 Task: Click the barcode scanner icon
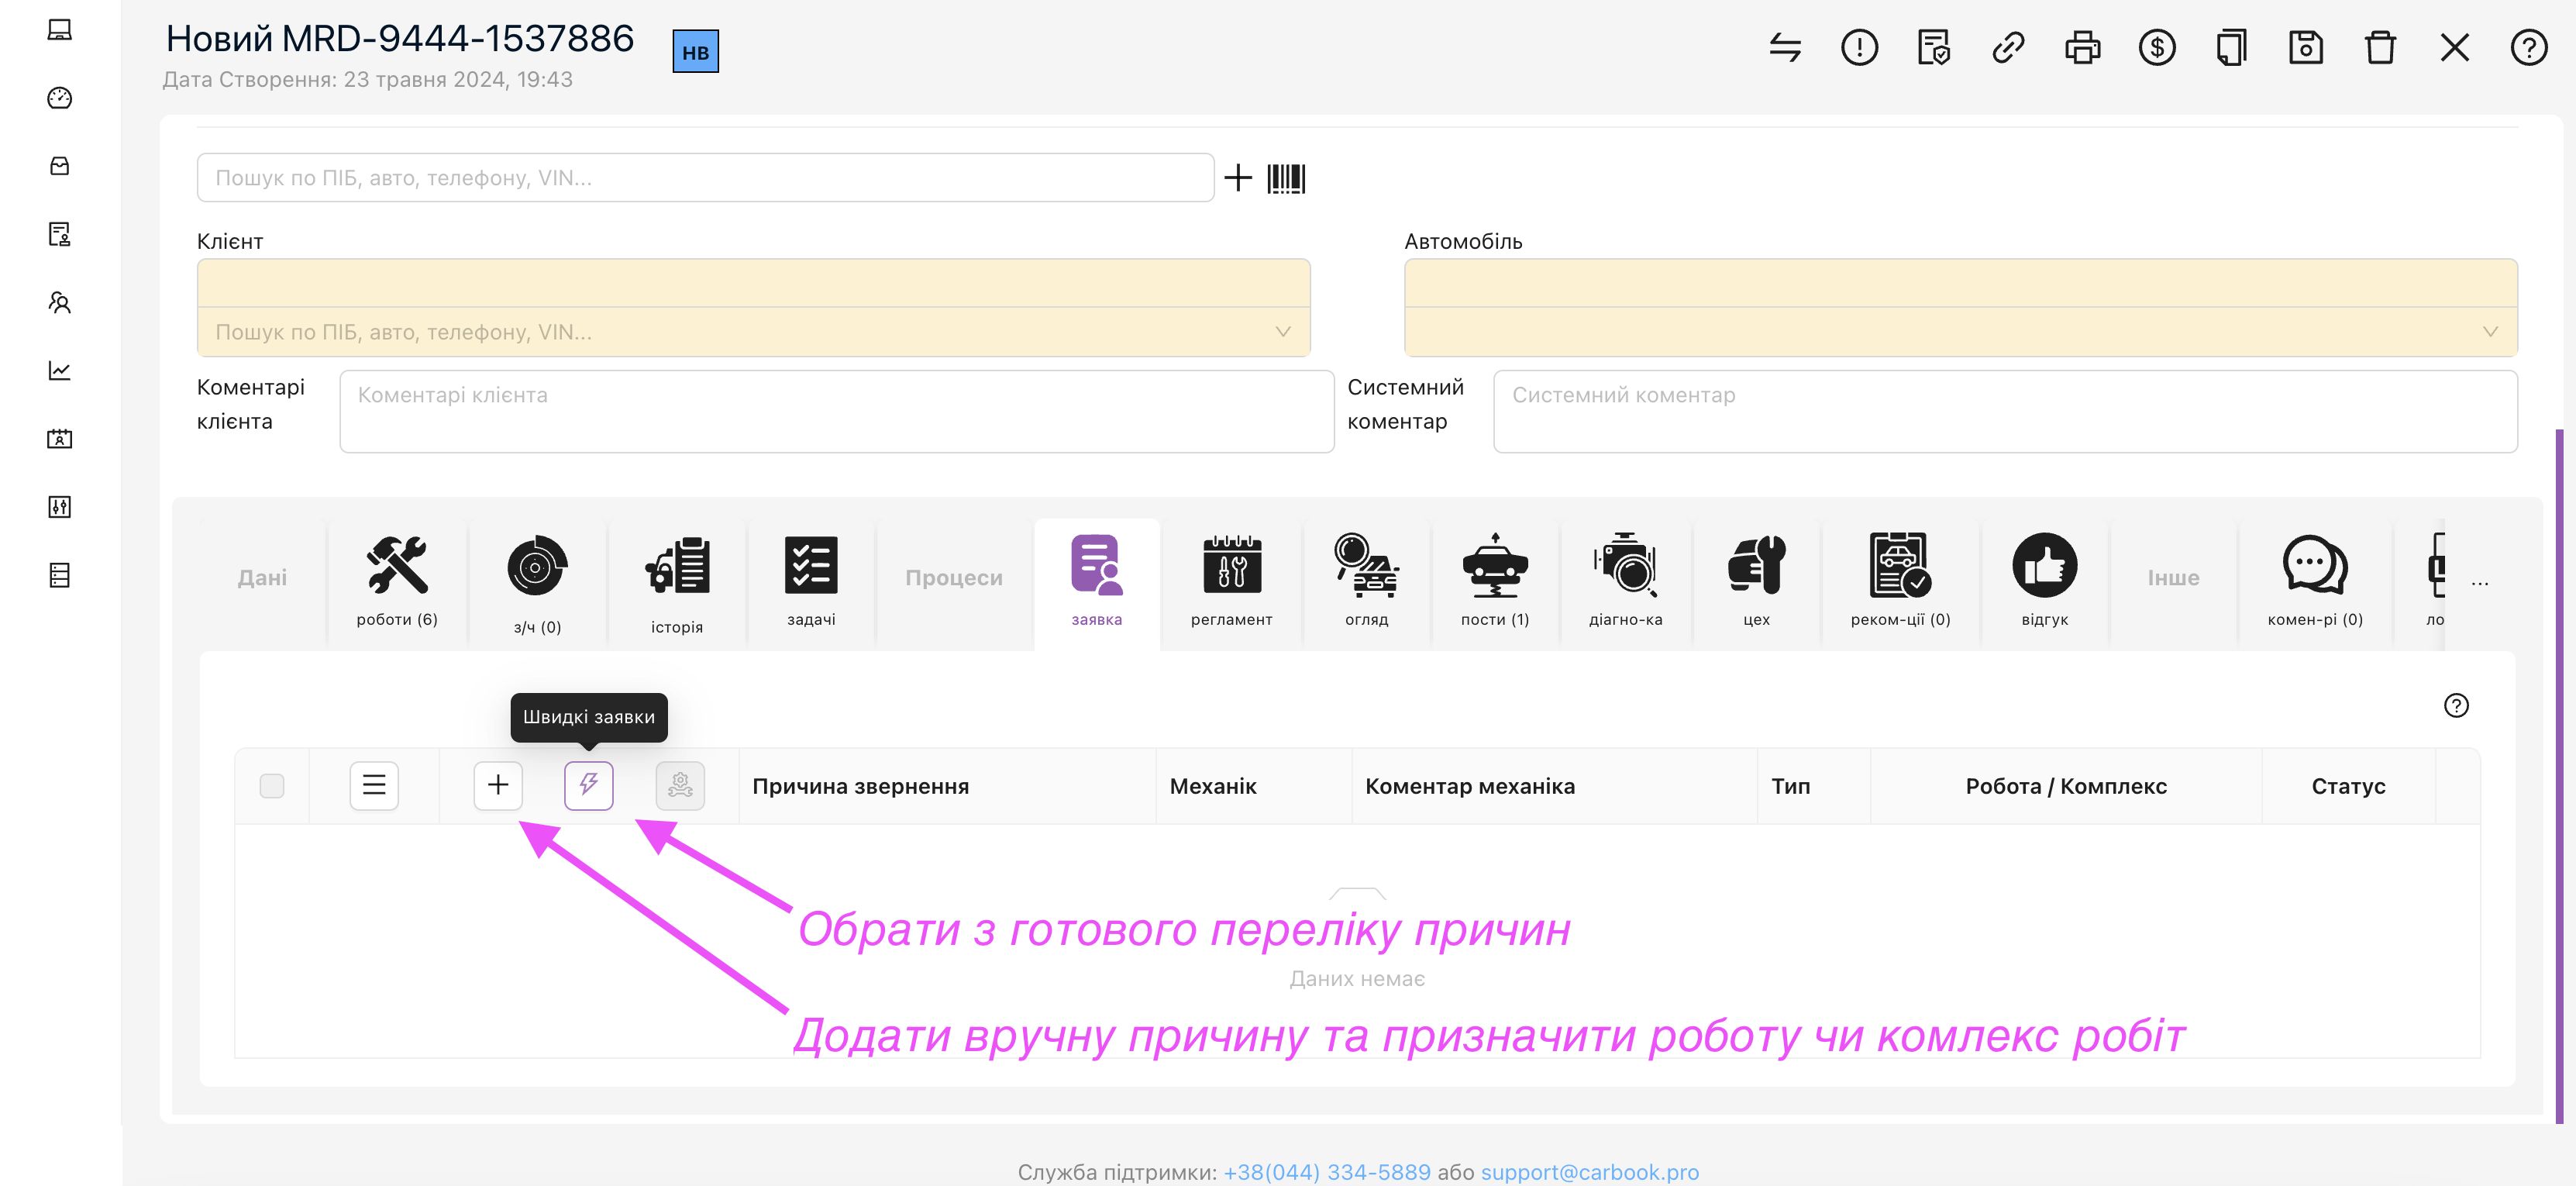(x=1286, y=178)
